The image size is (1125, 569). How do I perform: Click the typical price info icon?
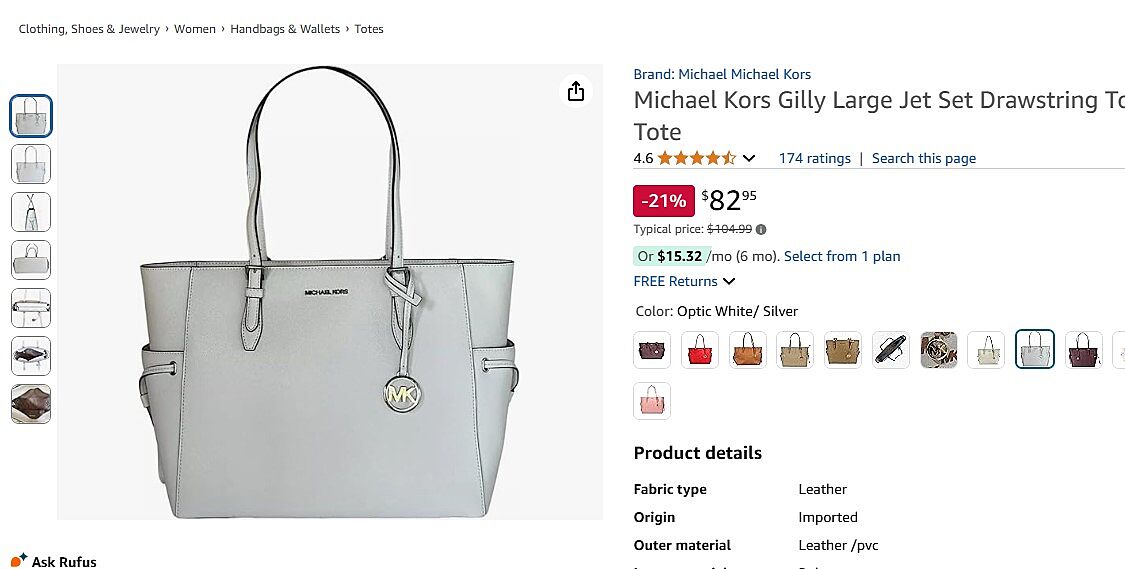pyautogui.click(x=761, y=229)
